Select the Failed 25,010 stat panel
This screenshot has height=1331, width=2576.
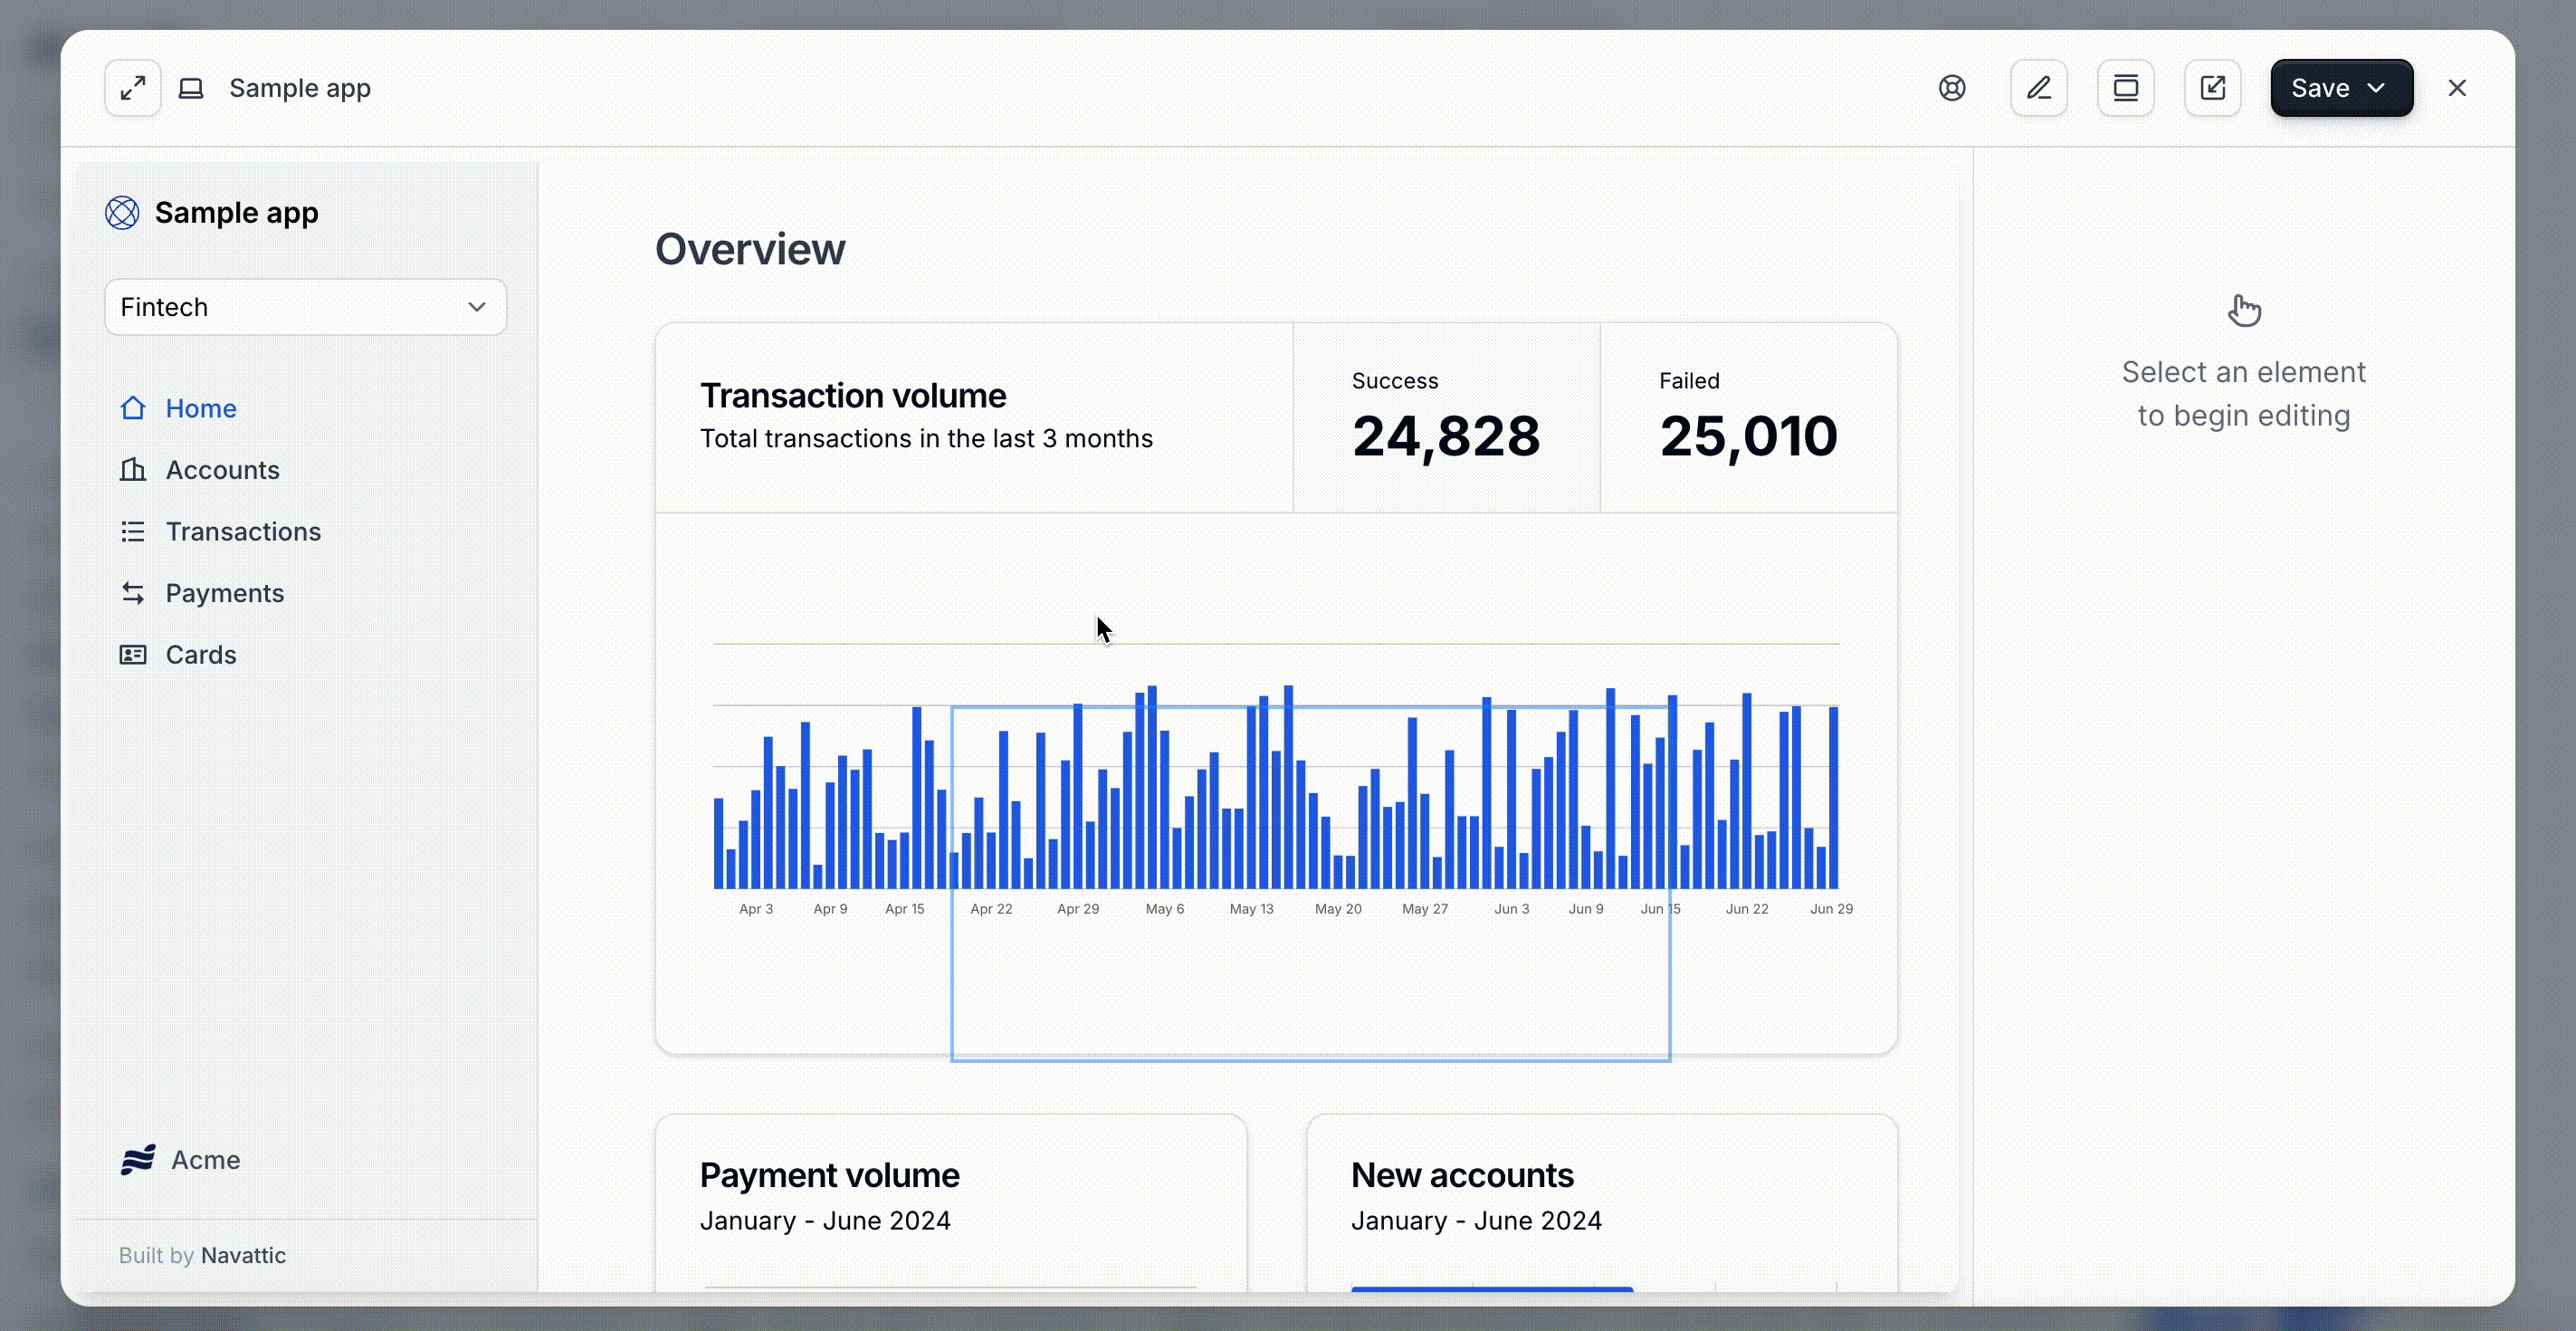point(1747,418)
